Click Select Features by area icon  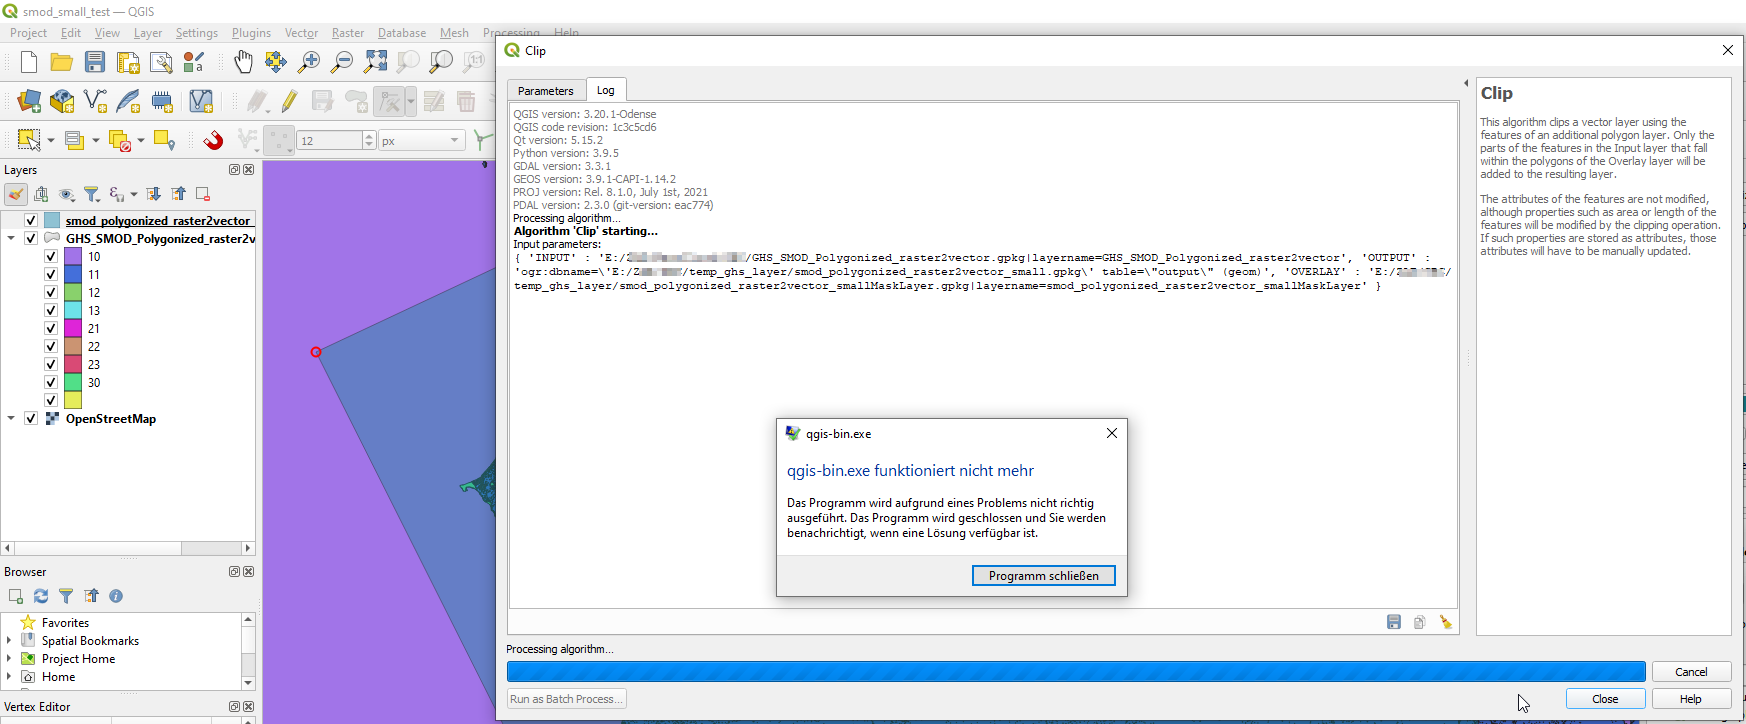(x=29, y=140)
